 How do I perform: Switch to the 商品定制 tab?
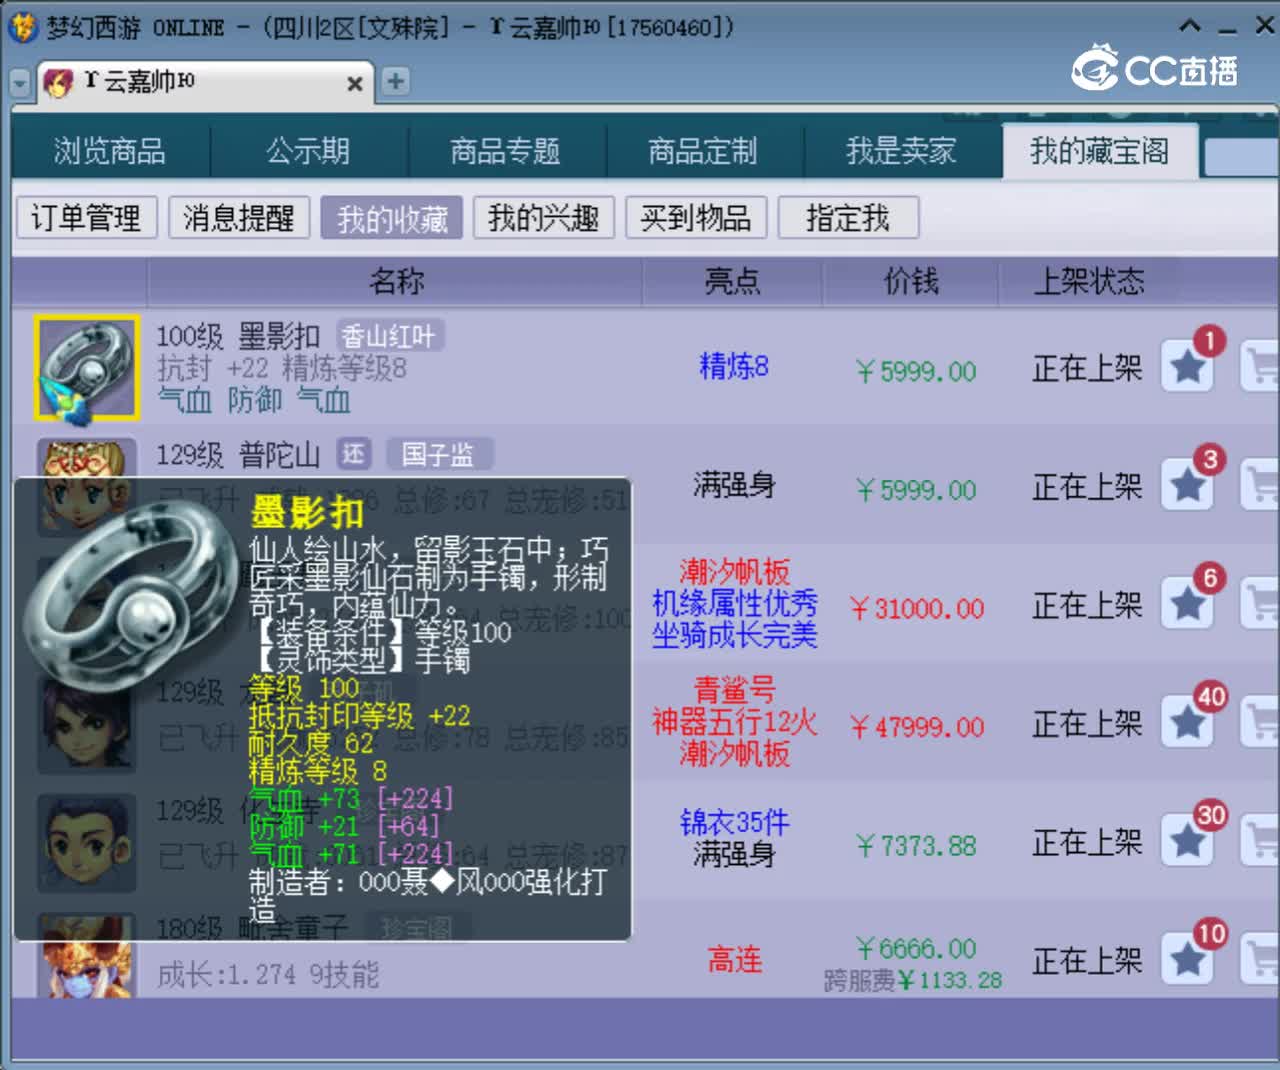(x=704, y=151)
